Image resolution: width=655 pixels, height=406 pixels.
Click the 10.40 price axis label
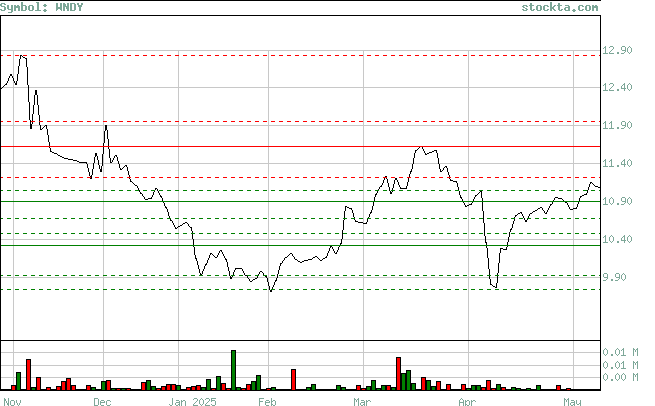click(617, 239)
